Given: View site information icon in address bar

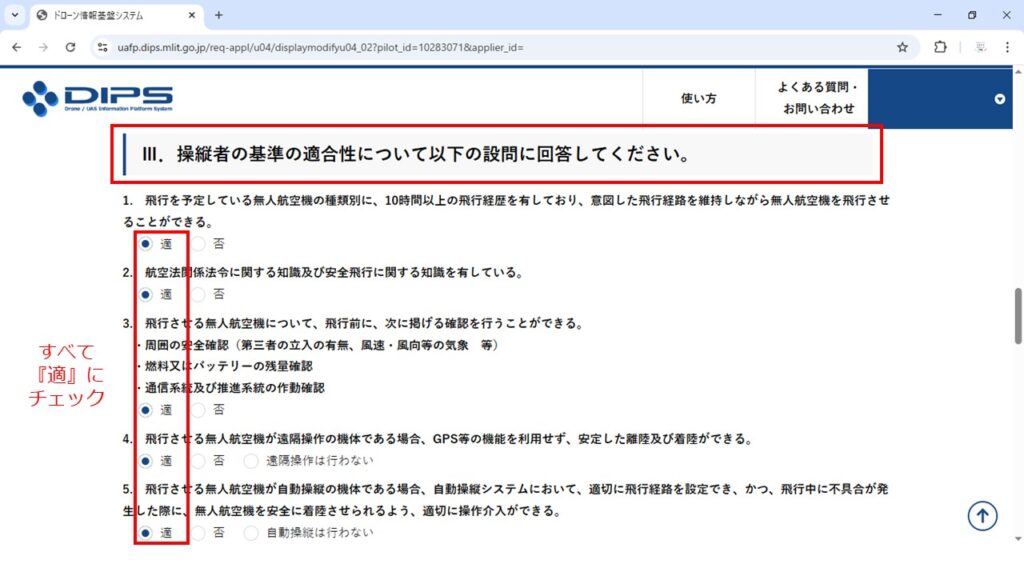Looking at the screenshot, I should (101, 47).
